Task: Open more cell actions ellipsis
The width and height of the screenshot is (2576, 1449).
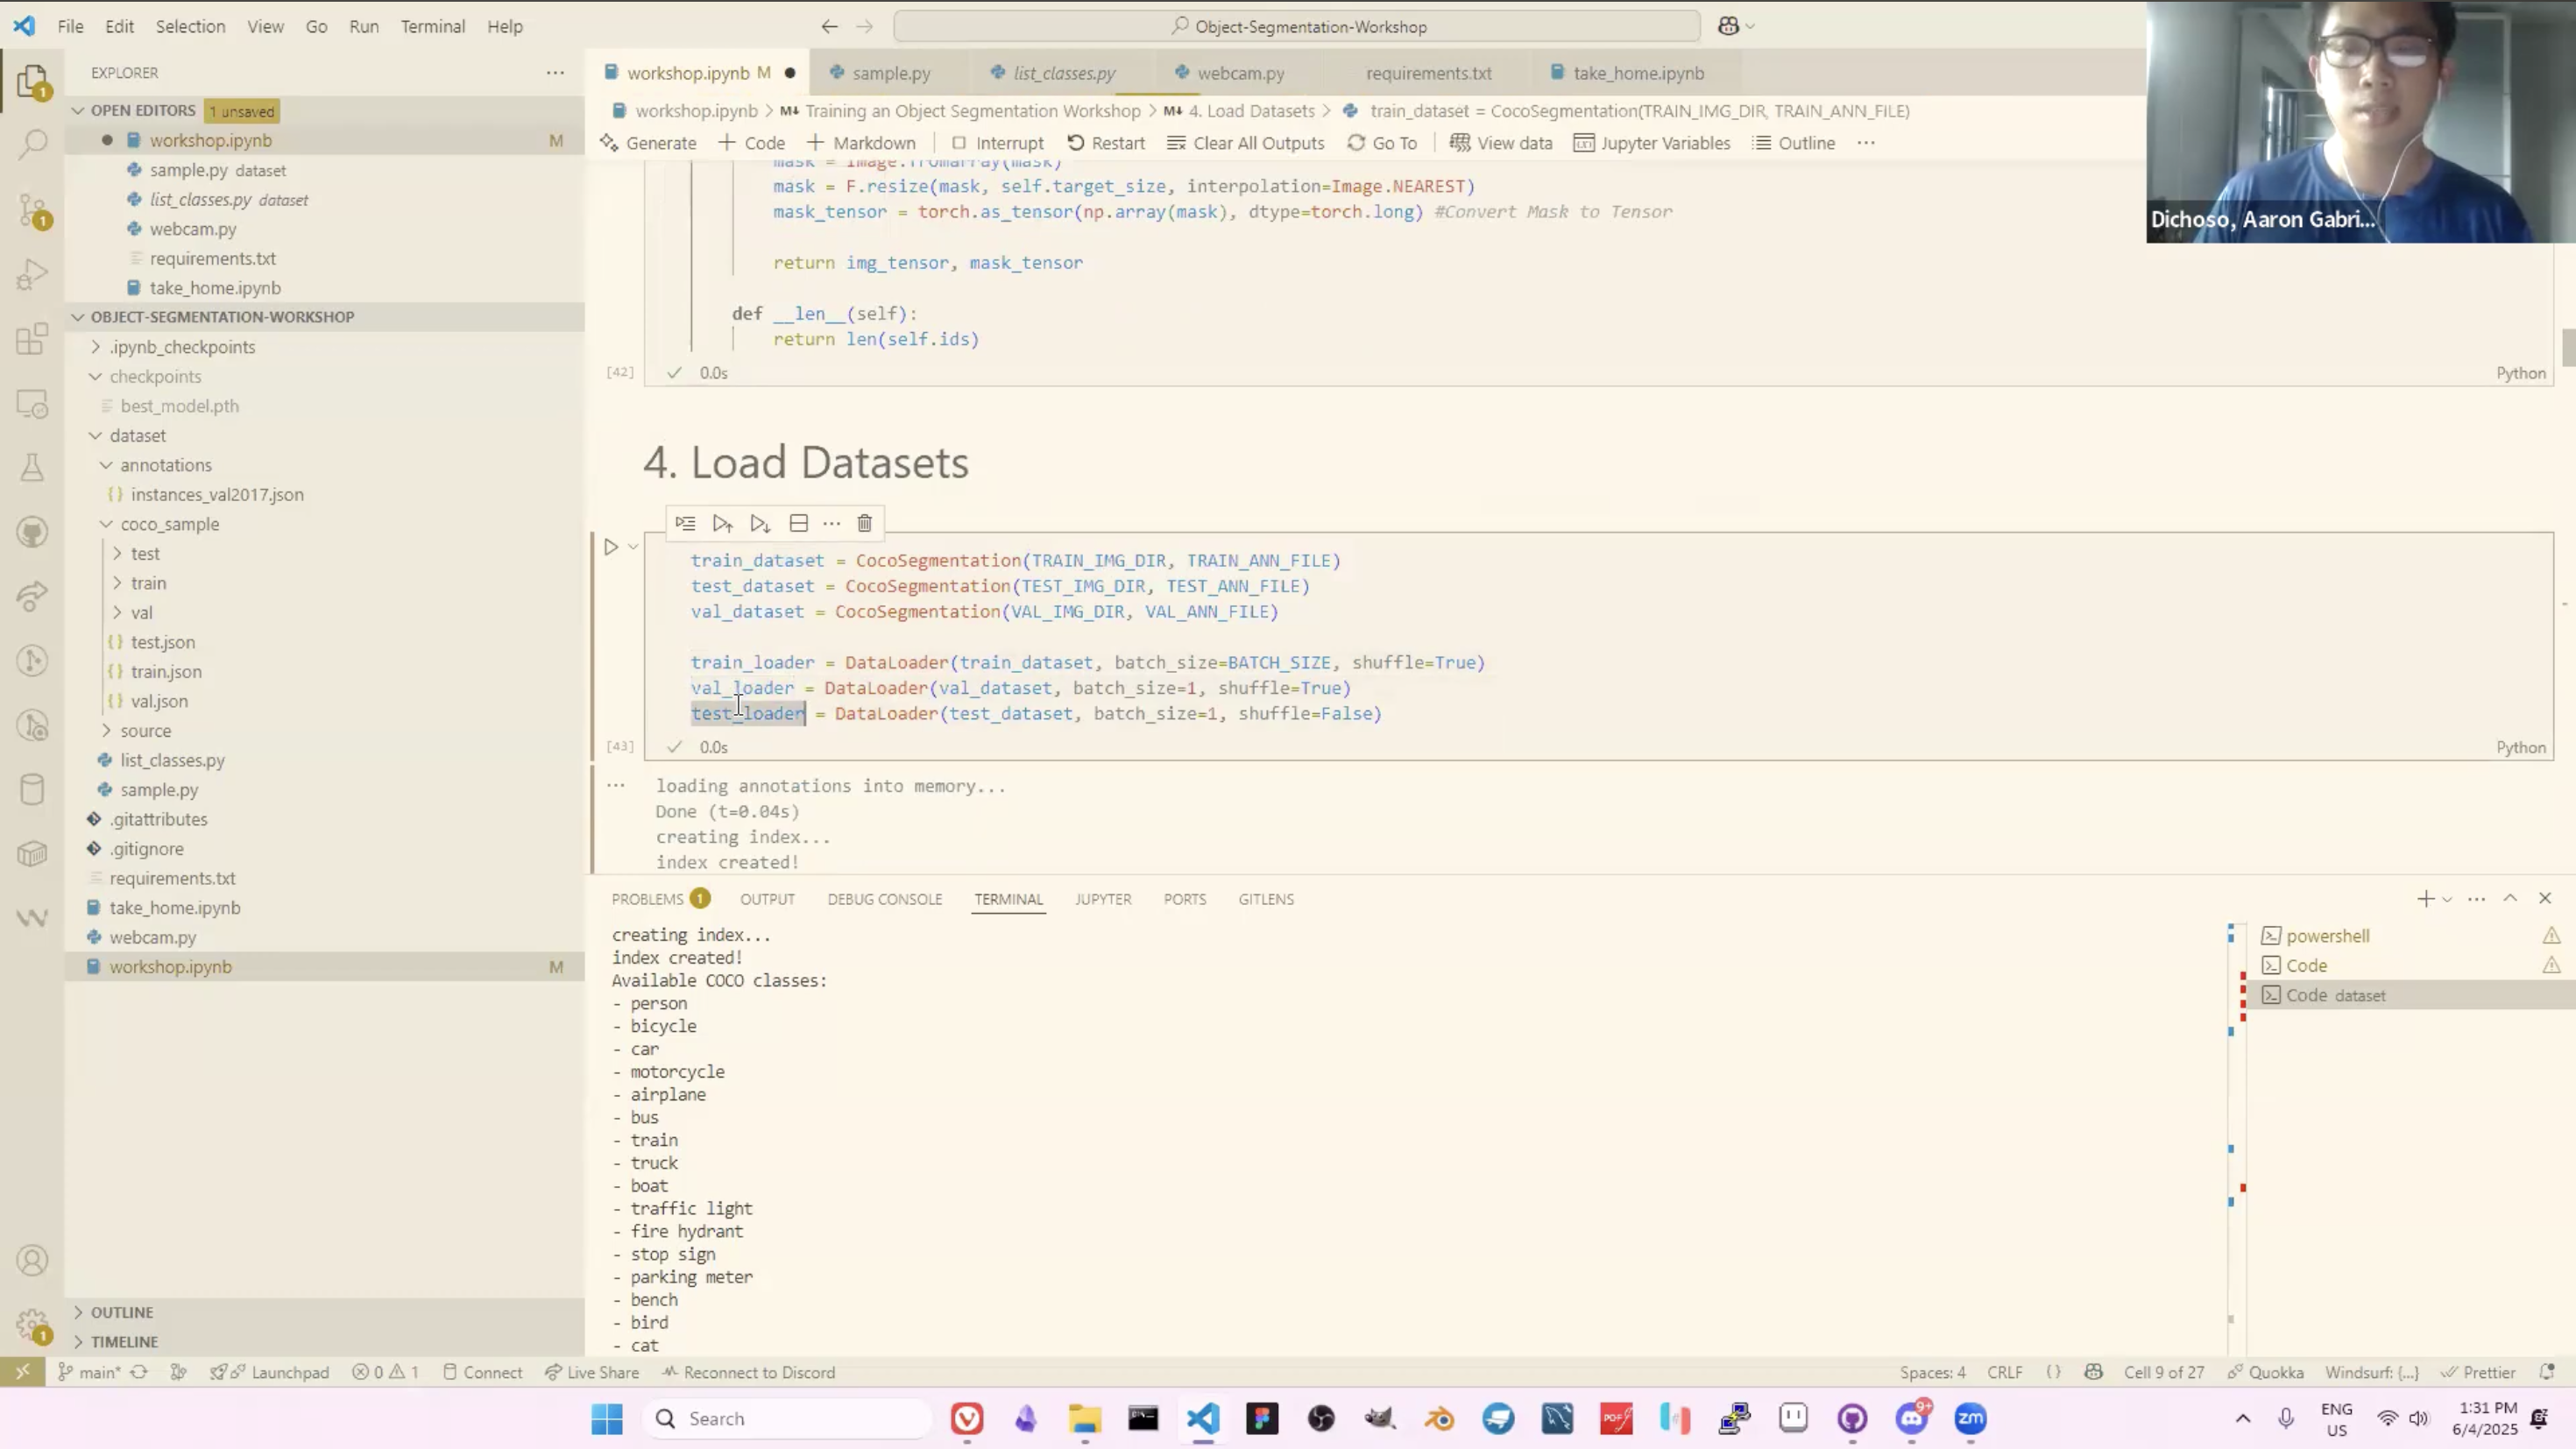Action: (x=831, y=523)
